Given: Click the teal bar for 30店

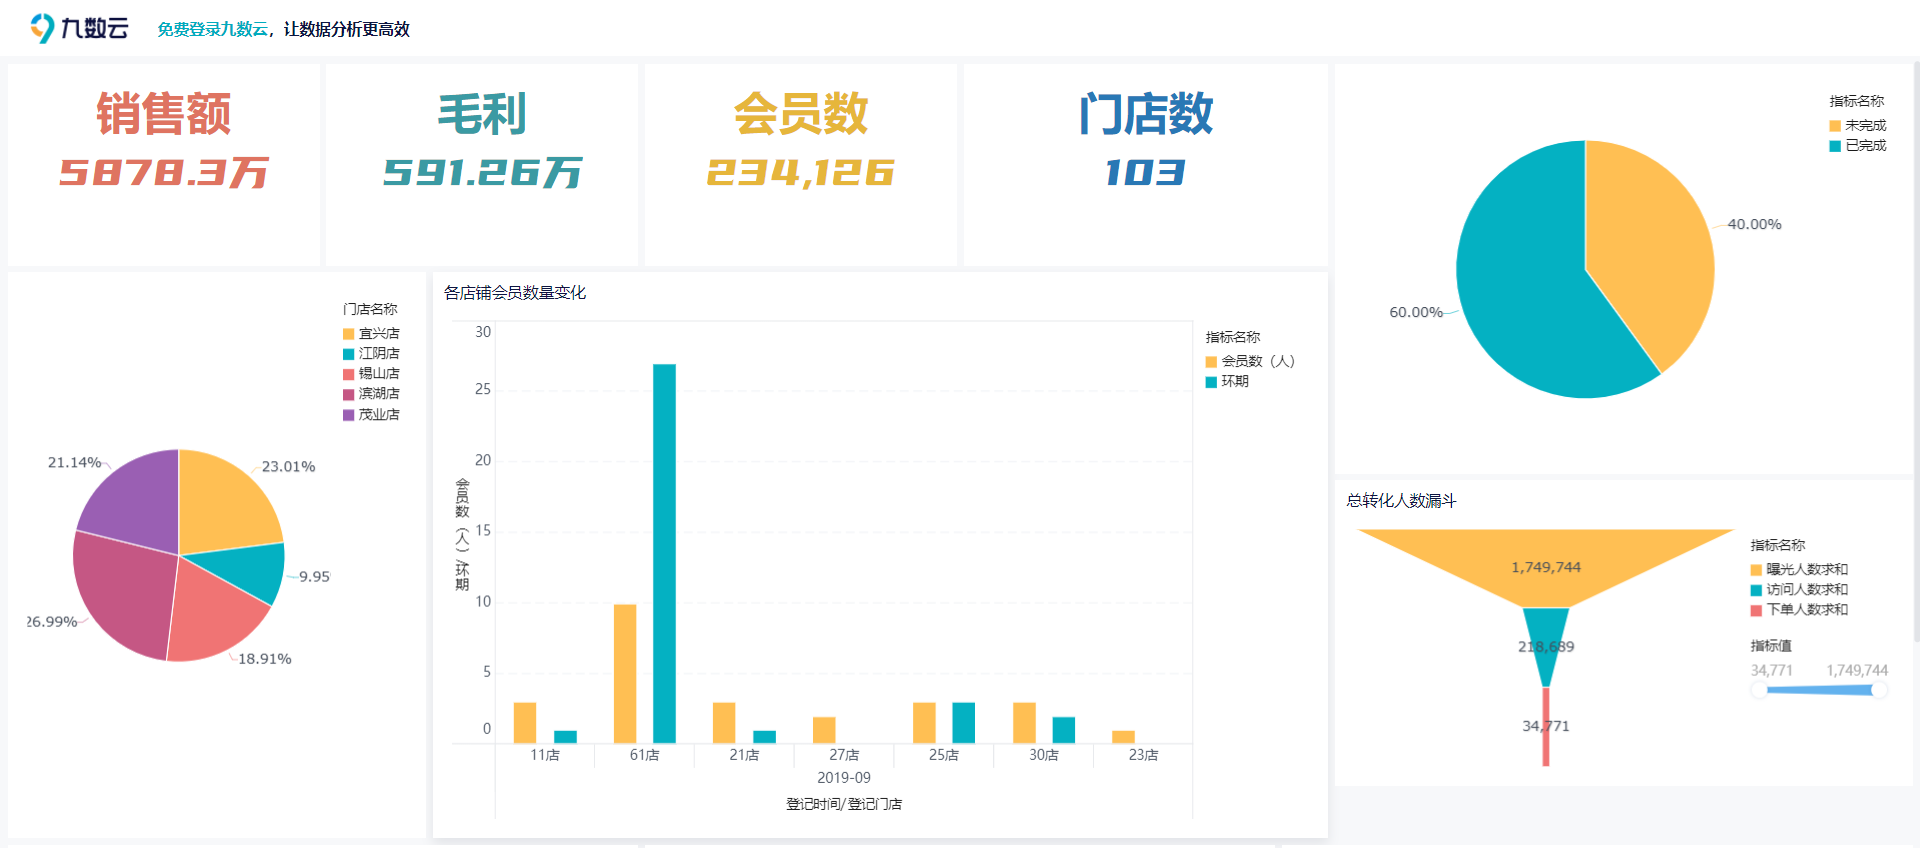Looking at the screenshot, I should 1064,730.
